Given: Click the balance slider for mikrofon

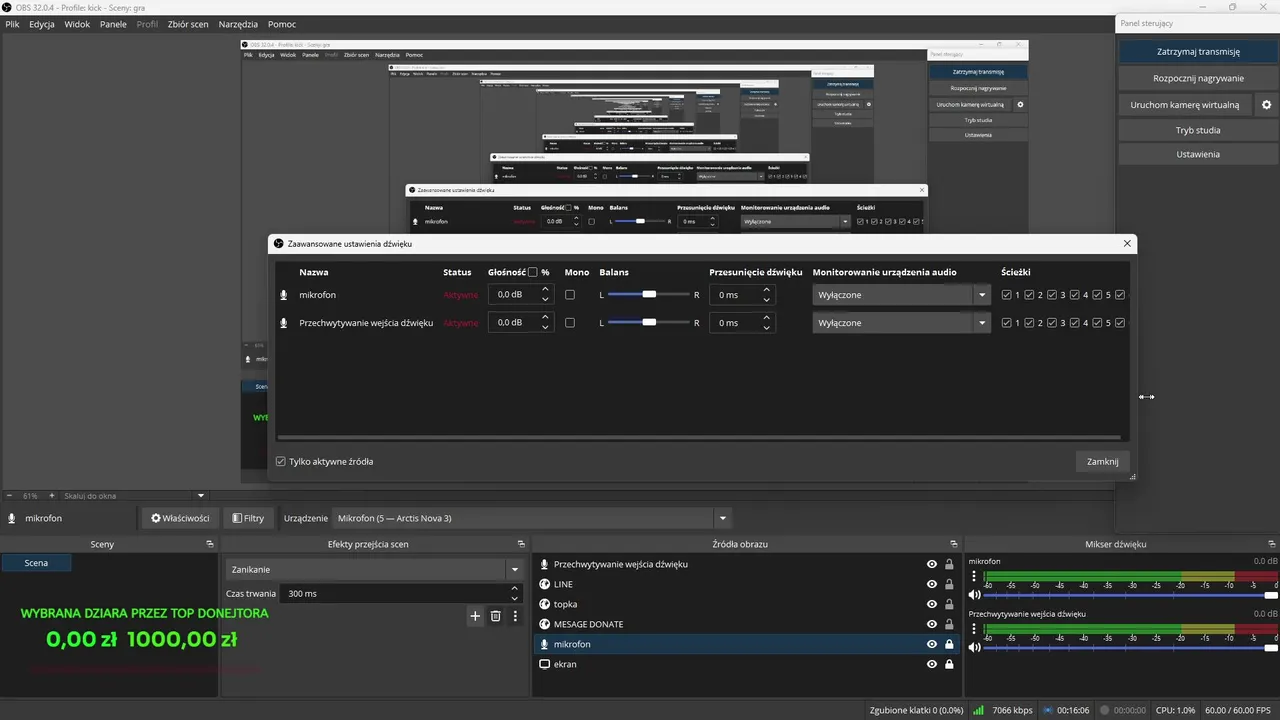Looking at the screenshot, I should tap(649, 295).
